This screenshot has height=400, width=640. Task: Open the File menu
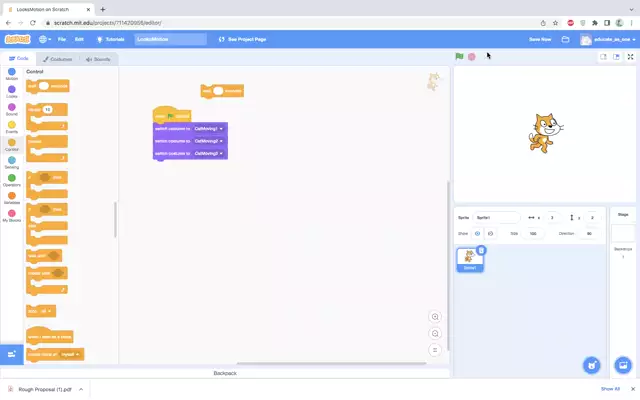tap(62, 39)
